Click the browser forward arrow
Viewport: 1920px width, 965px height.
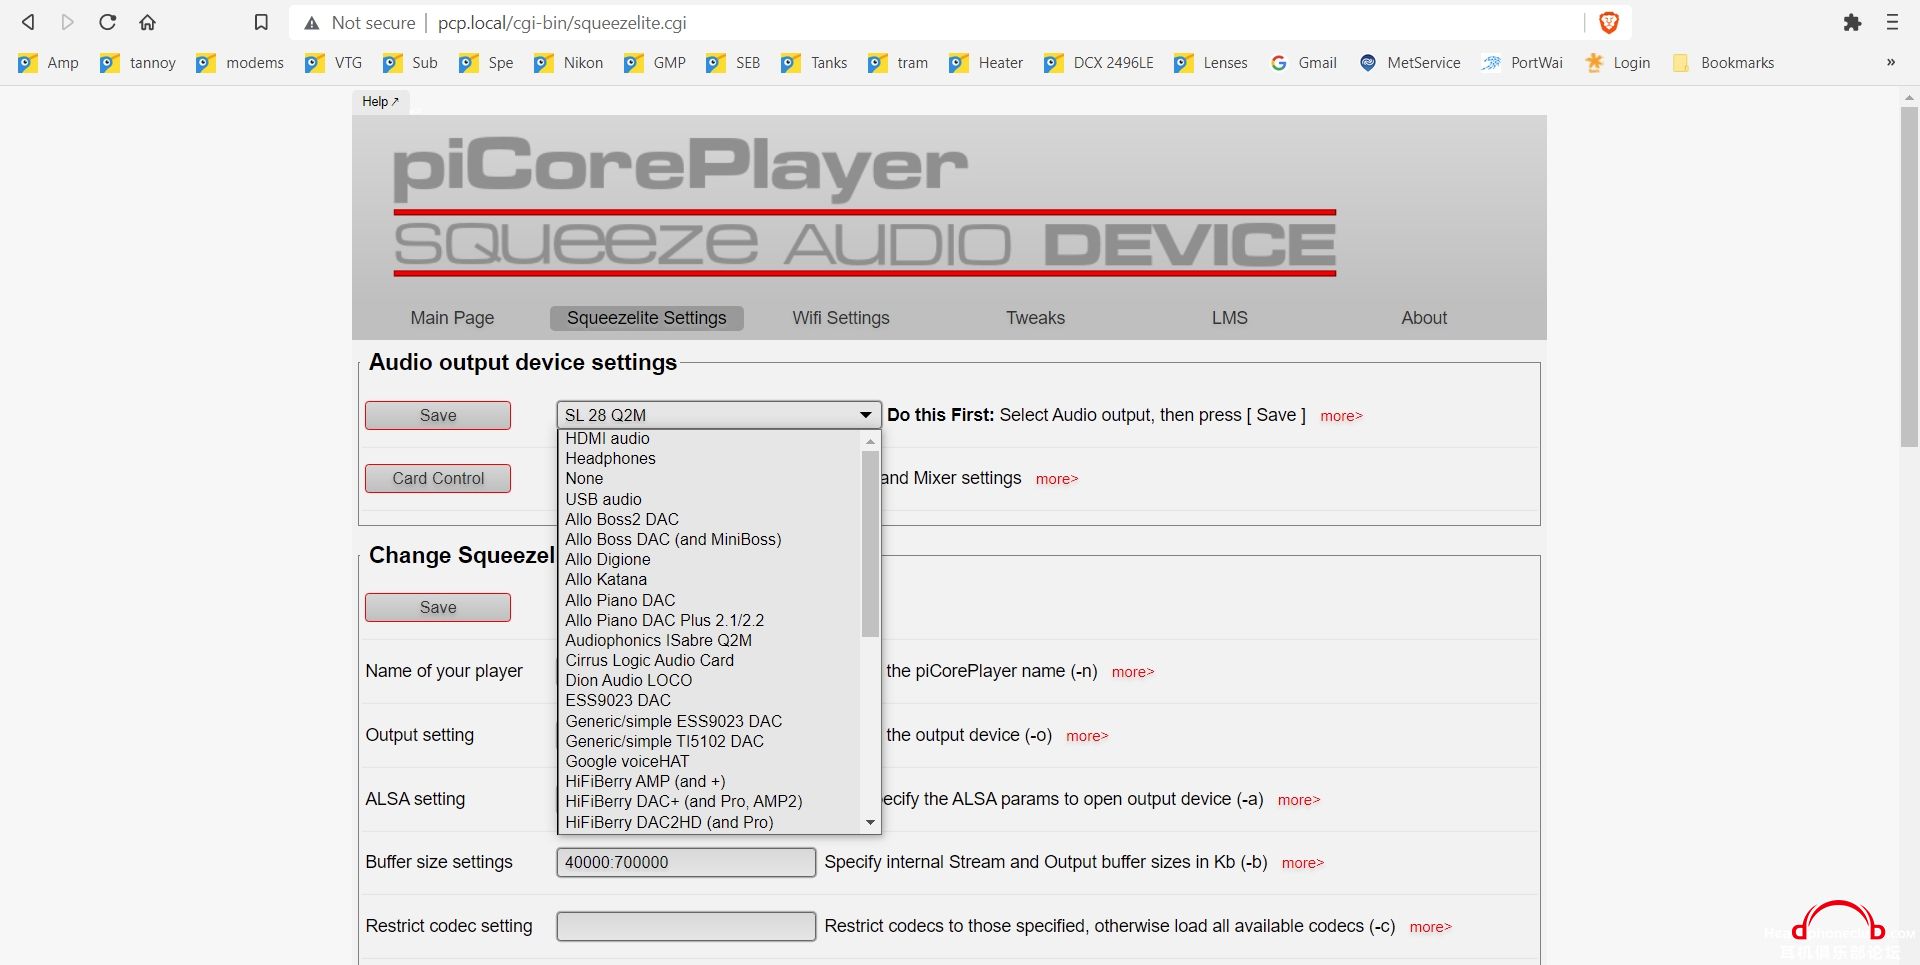pyautogui.click(x=68, y=22)
